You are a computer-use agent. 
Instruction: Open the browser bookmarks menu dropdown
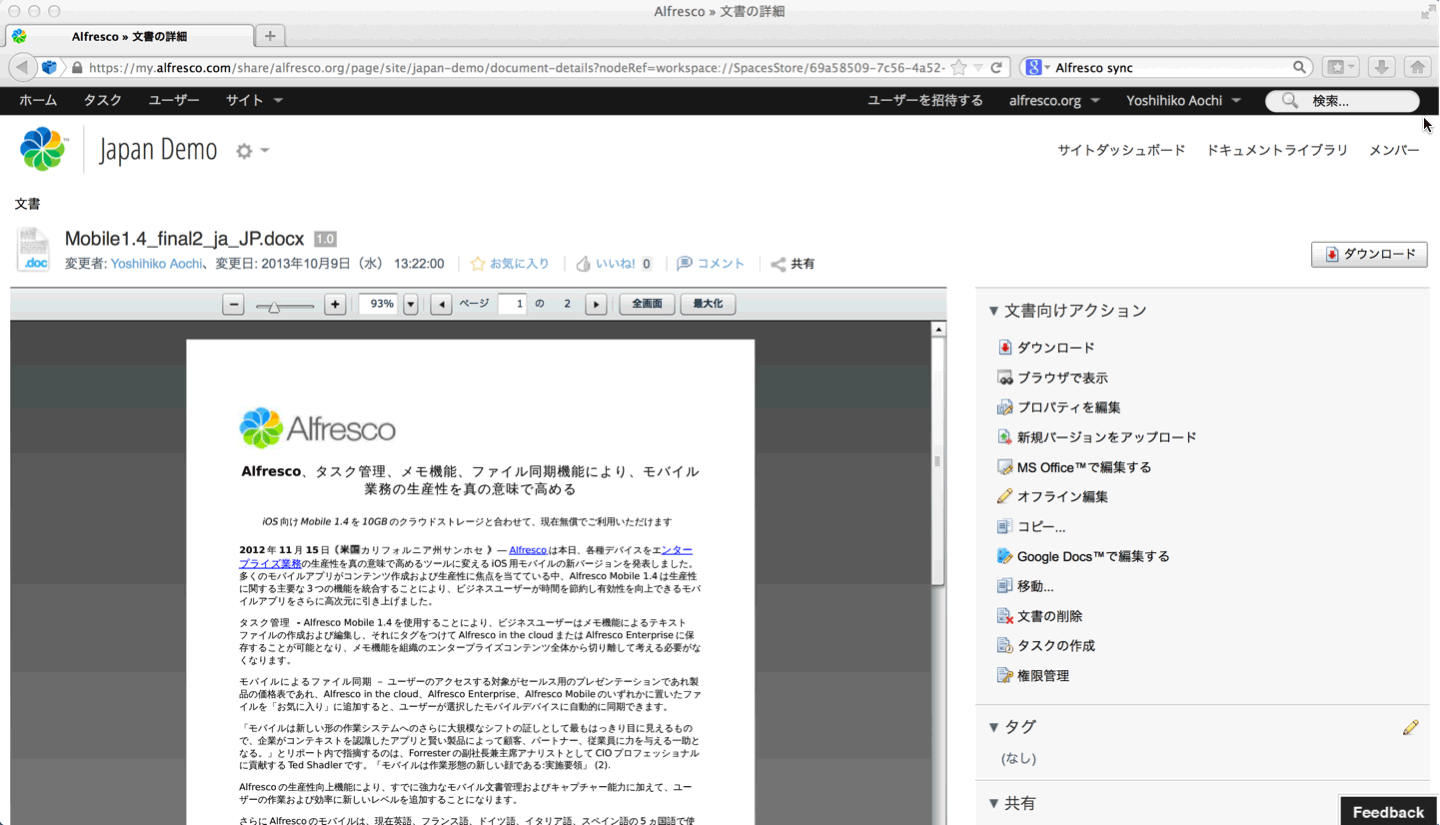(1340, 67)
